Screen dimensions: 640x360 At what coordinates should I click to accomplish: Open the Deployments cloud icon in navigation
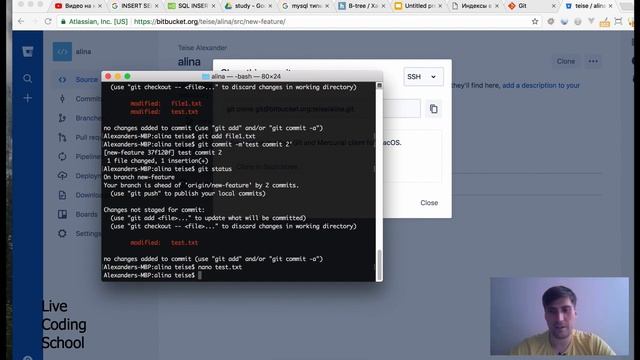[x=62, y=176]
